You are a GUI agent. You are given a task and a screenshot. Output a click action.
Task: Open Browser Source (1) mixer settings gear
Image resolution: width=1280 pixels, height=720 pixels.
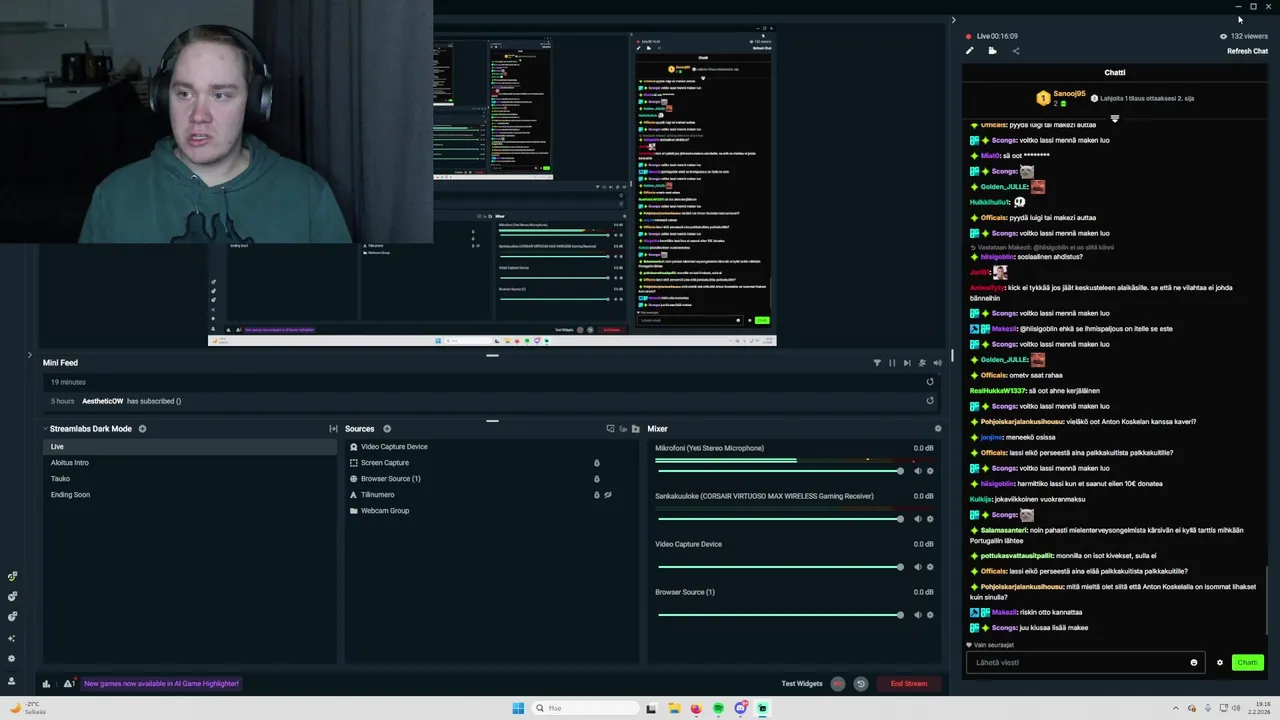(x=930, y=615)
